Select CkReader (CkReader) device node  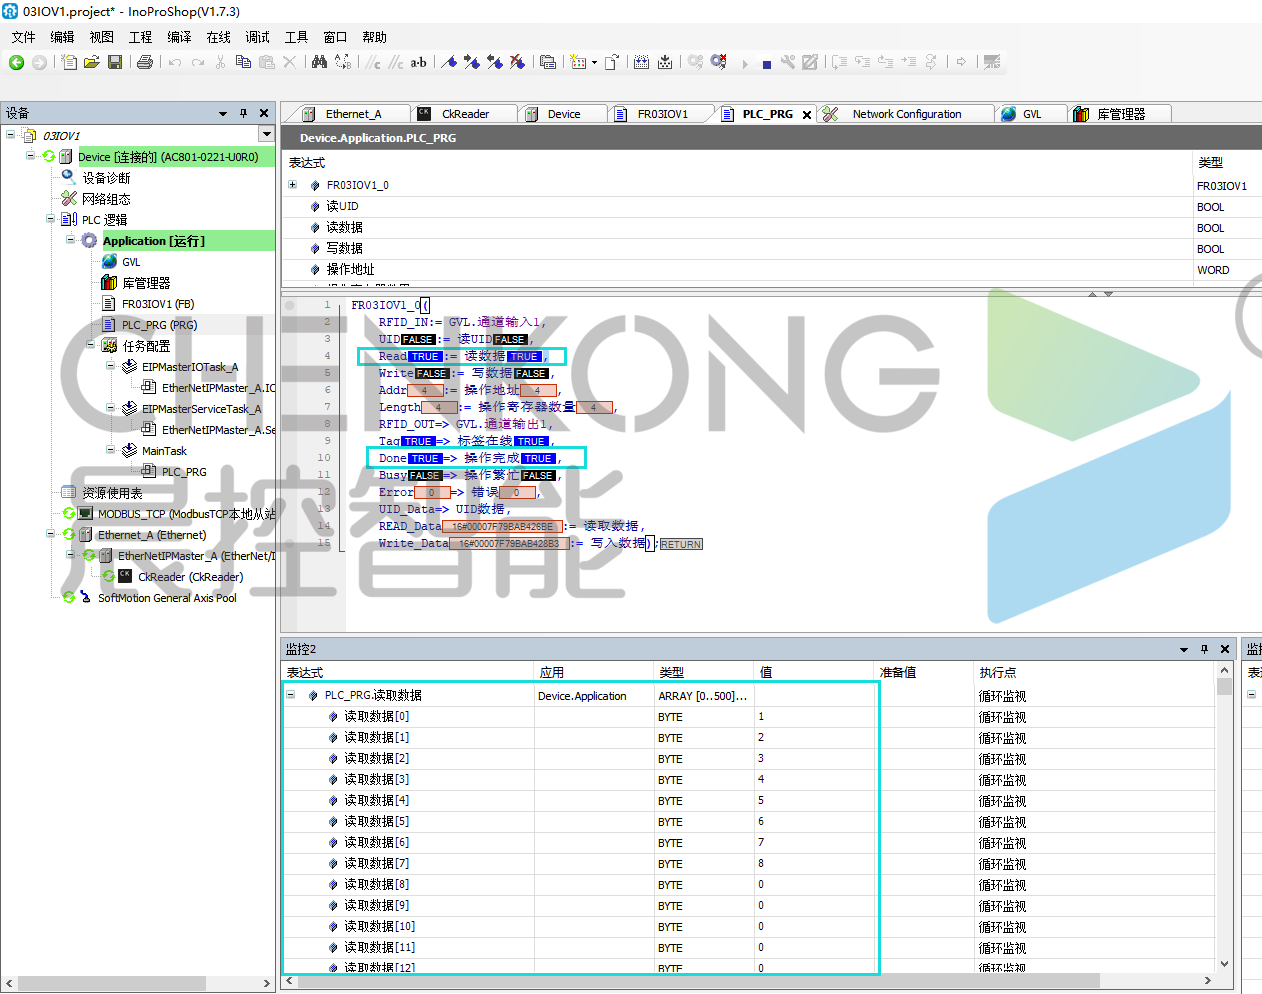coord(190,577)
